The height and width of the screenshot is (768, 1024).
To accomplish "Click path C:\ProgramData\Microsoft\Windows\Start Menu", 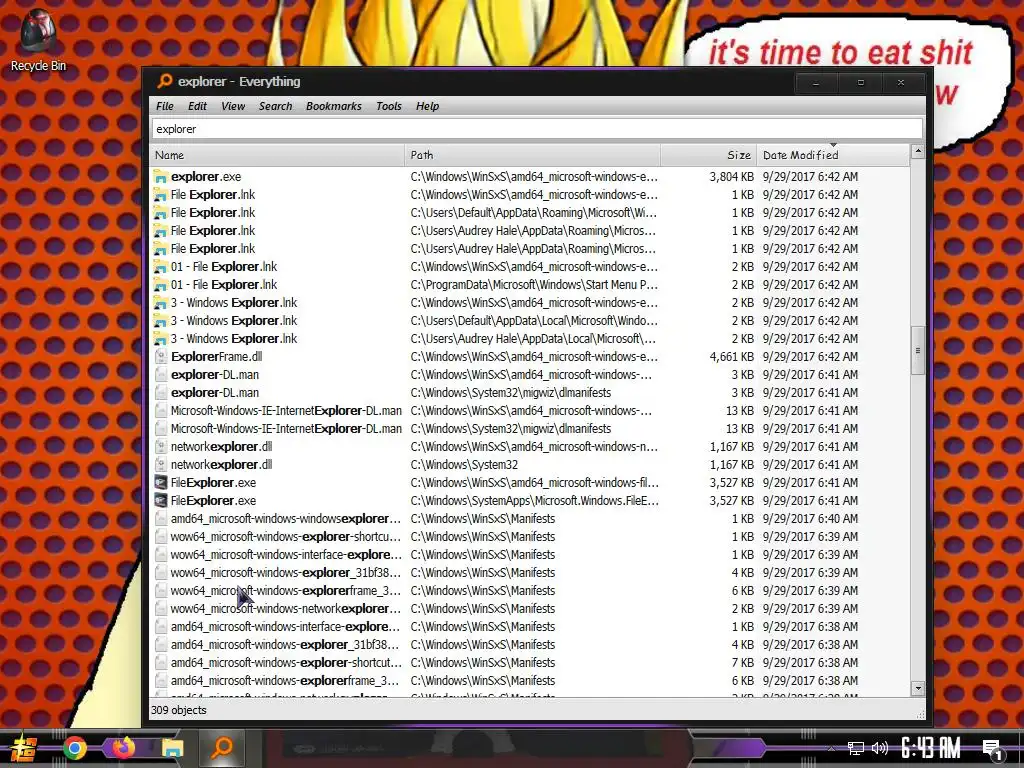I will click(x=534, y=285).
